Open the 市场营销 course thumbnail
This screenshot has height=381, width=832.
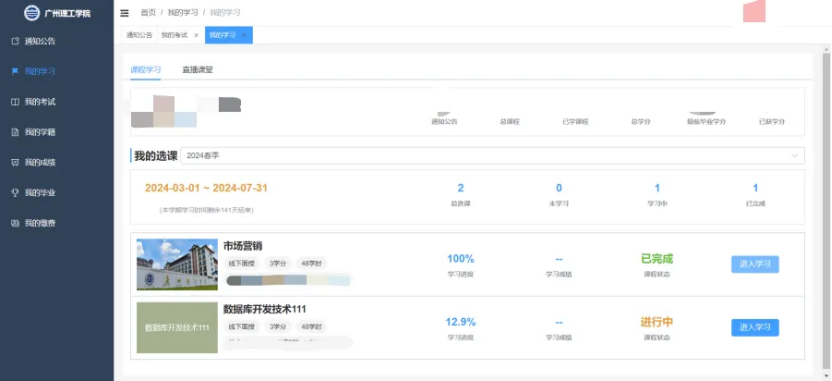tap(177, 264)
